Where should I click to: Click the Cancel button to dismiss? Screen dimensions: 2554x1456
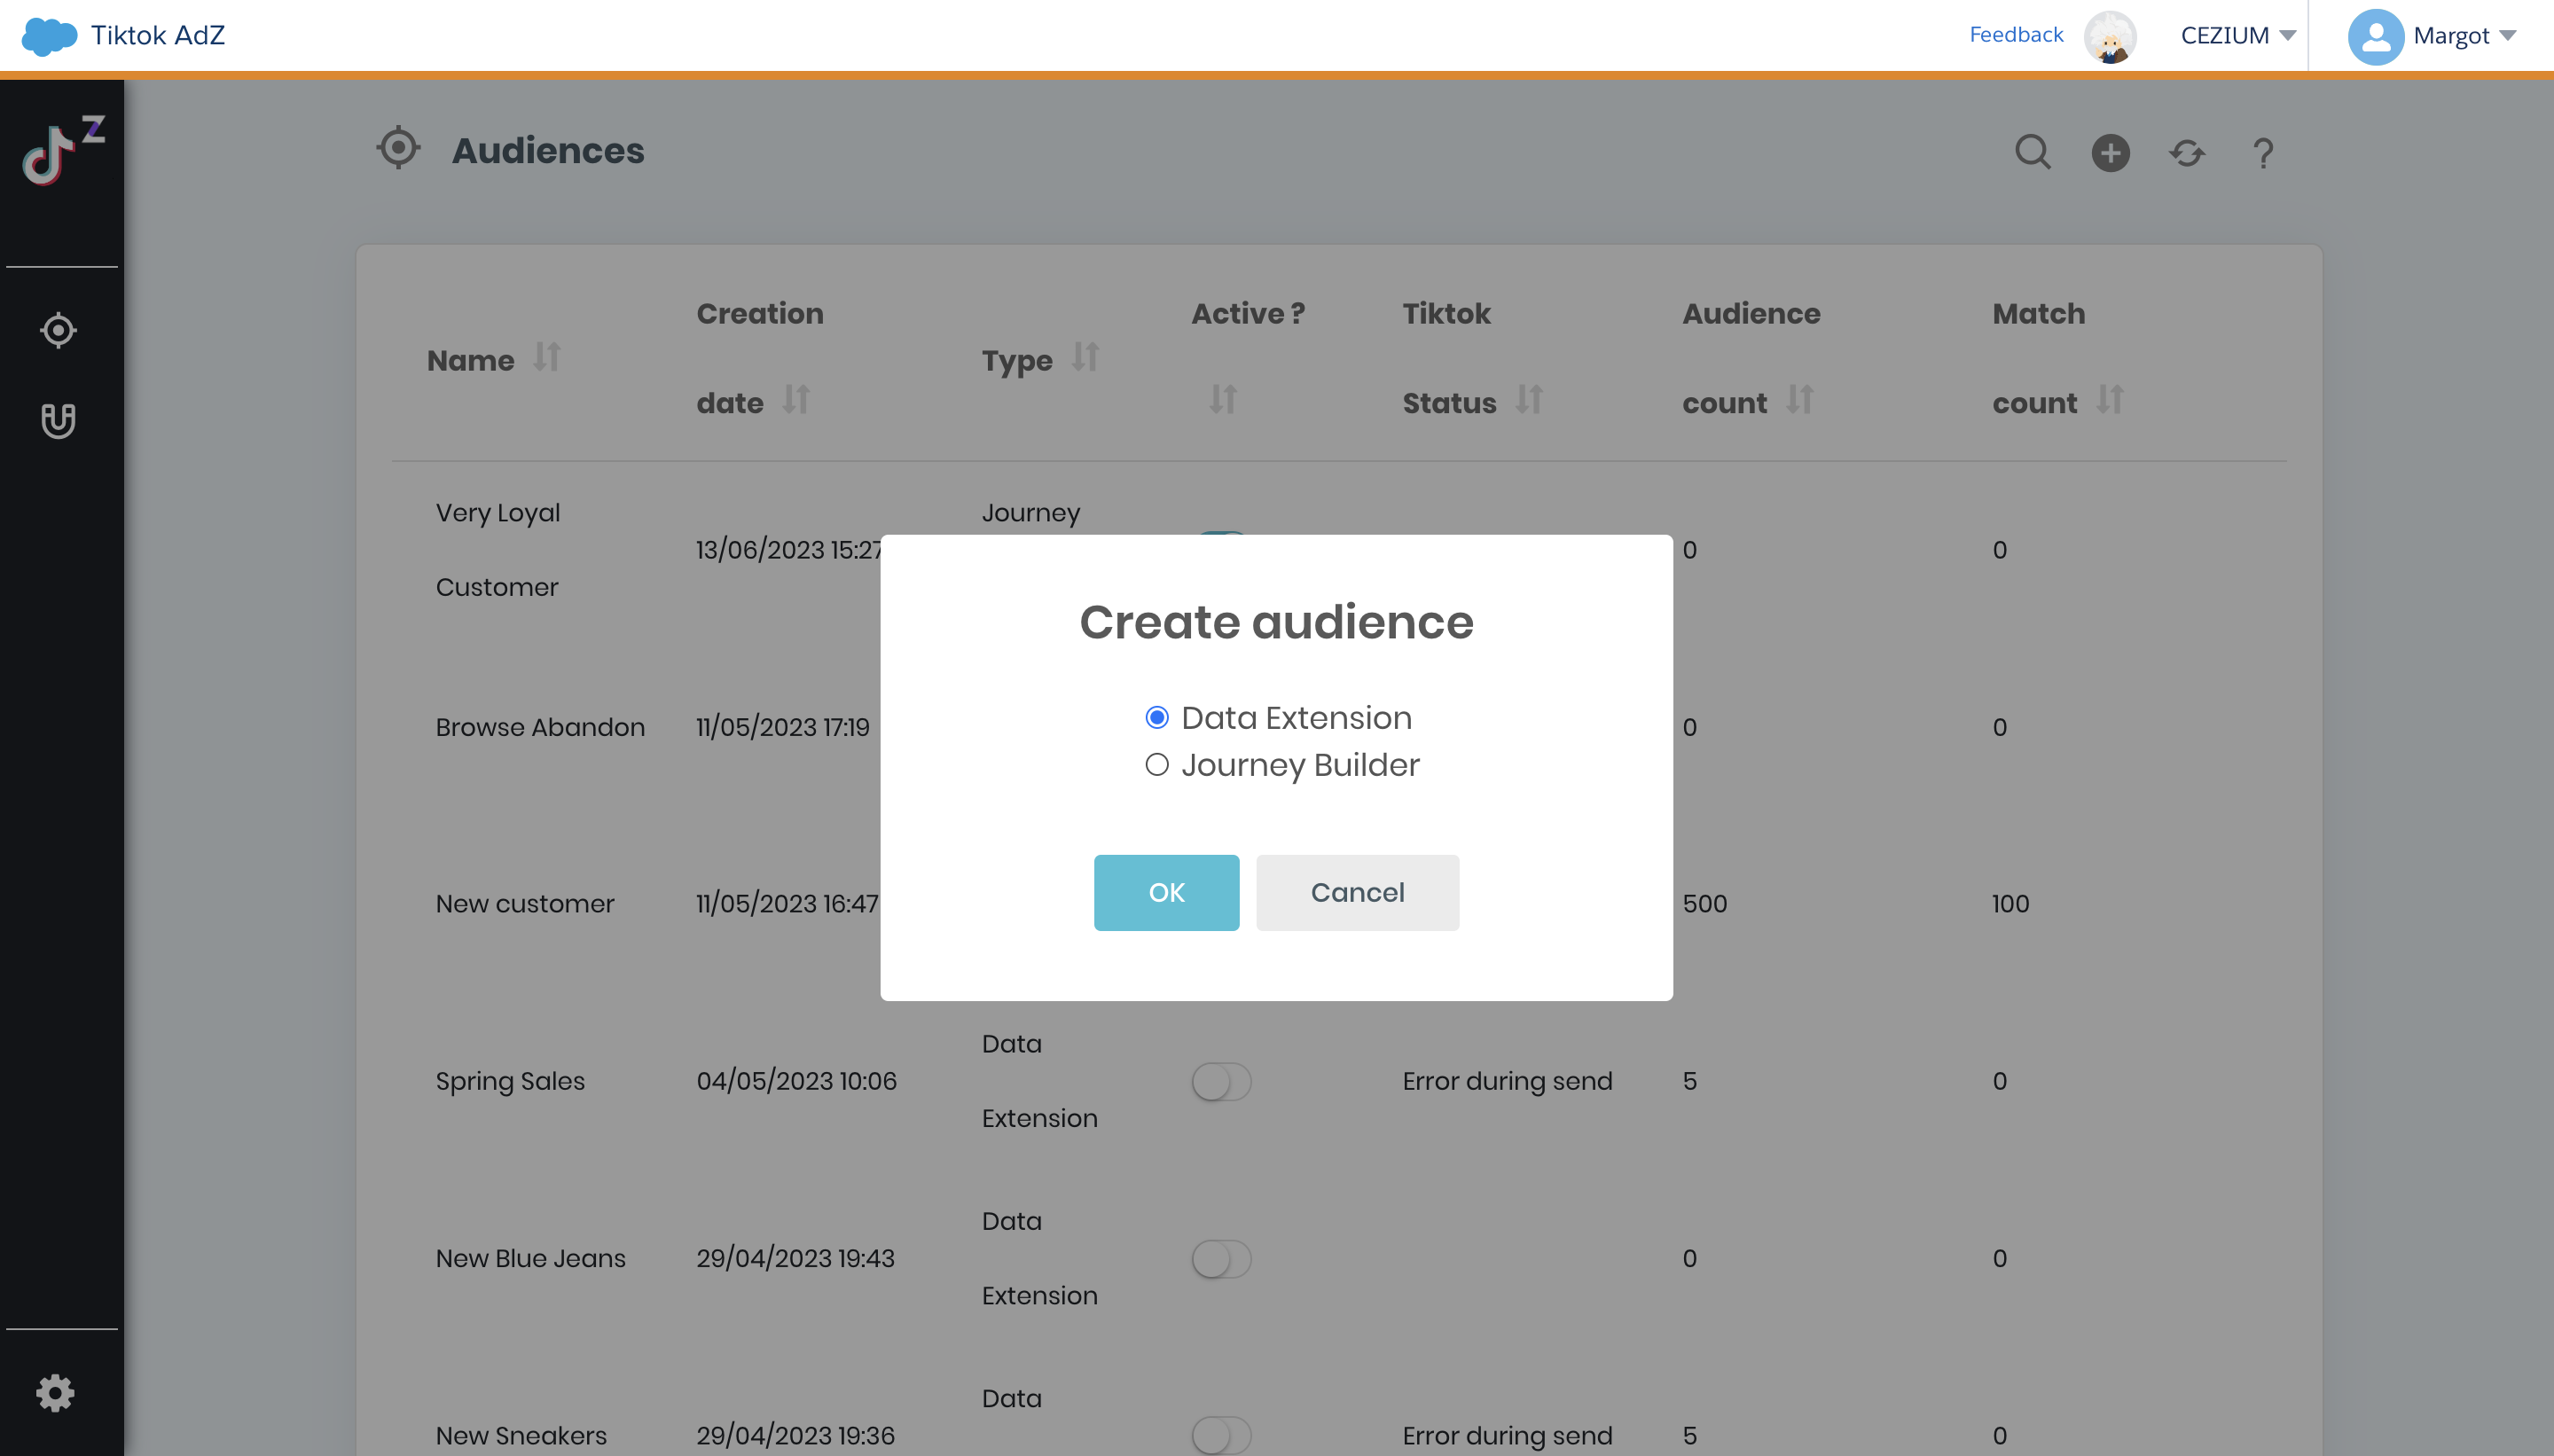(1358, 893)
